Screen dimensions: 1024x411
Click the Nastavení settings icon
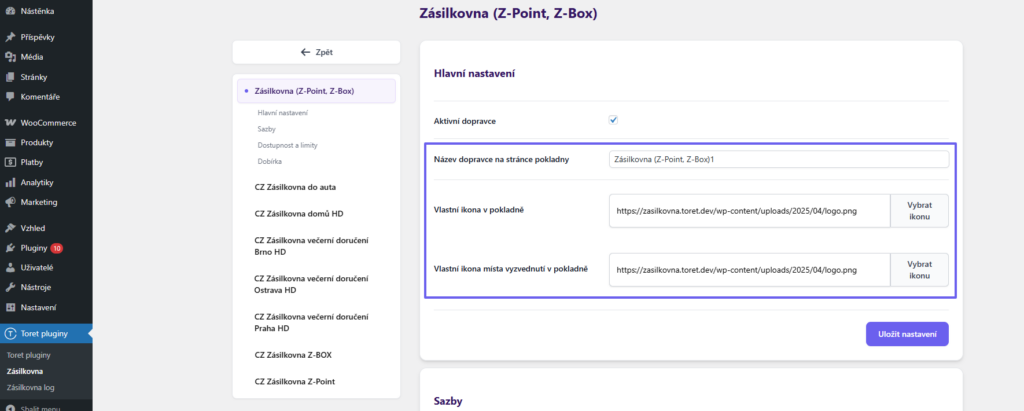point(10,307)
